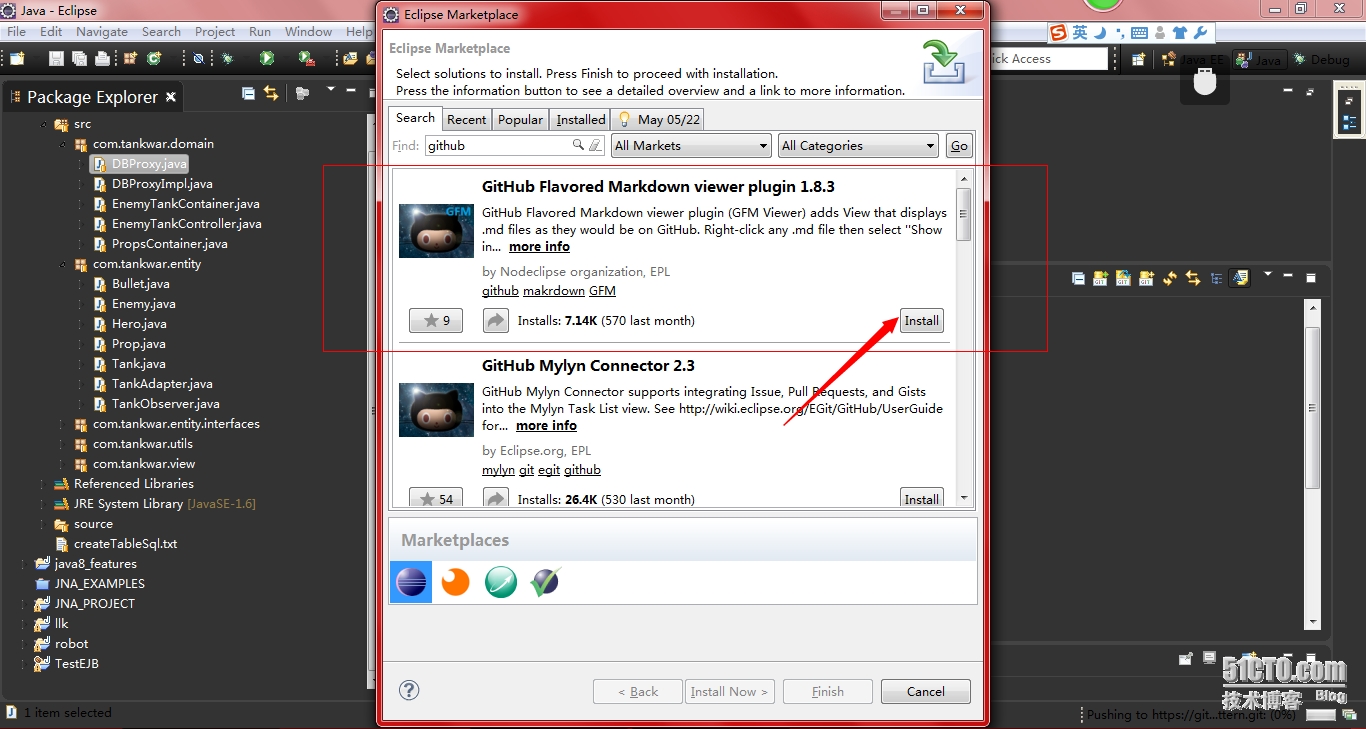Image resolution: width=1366 pixels, height=729 pixels.
Task: Toggle Sogou punctuation mode
Action: (x=1119, y=33)
